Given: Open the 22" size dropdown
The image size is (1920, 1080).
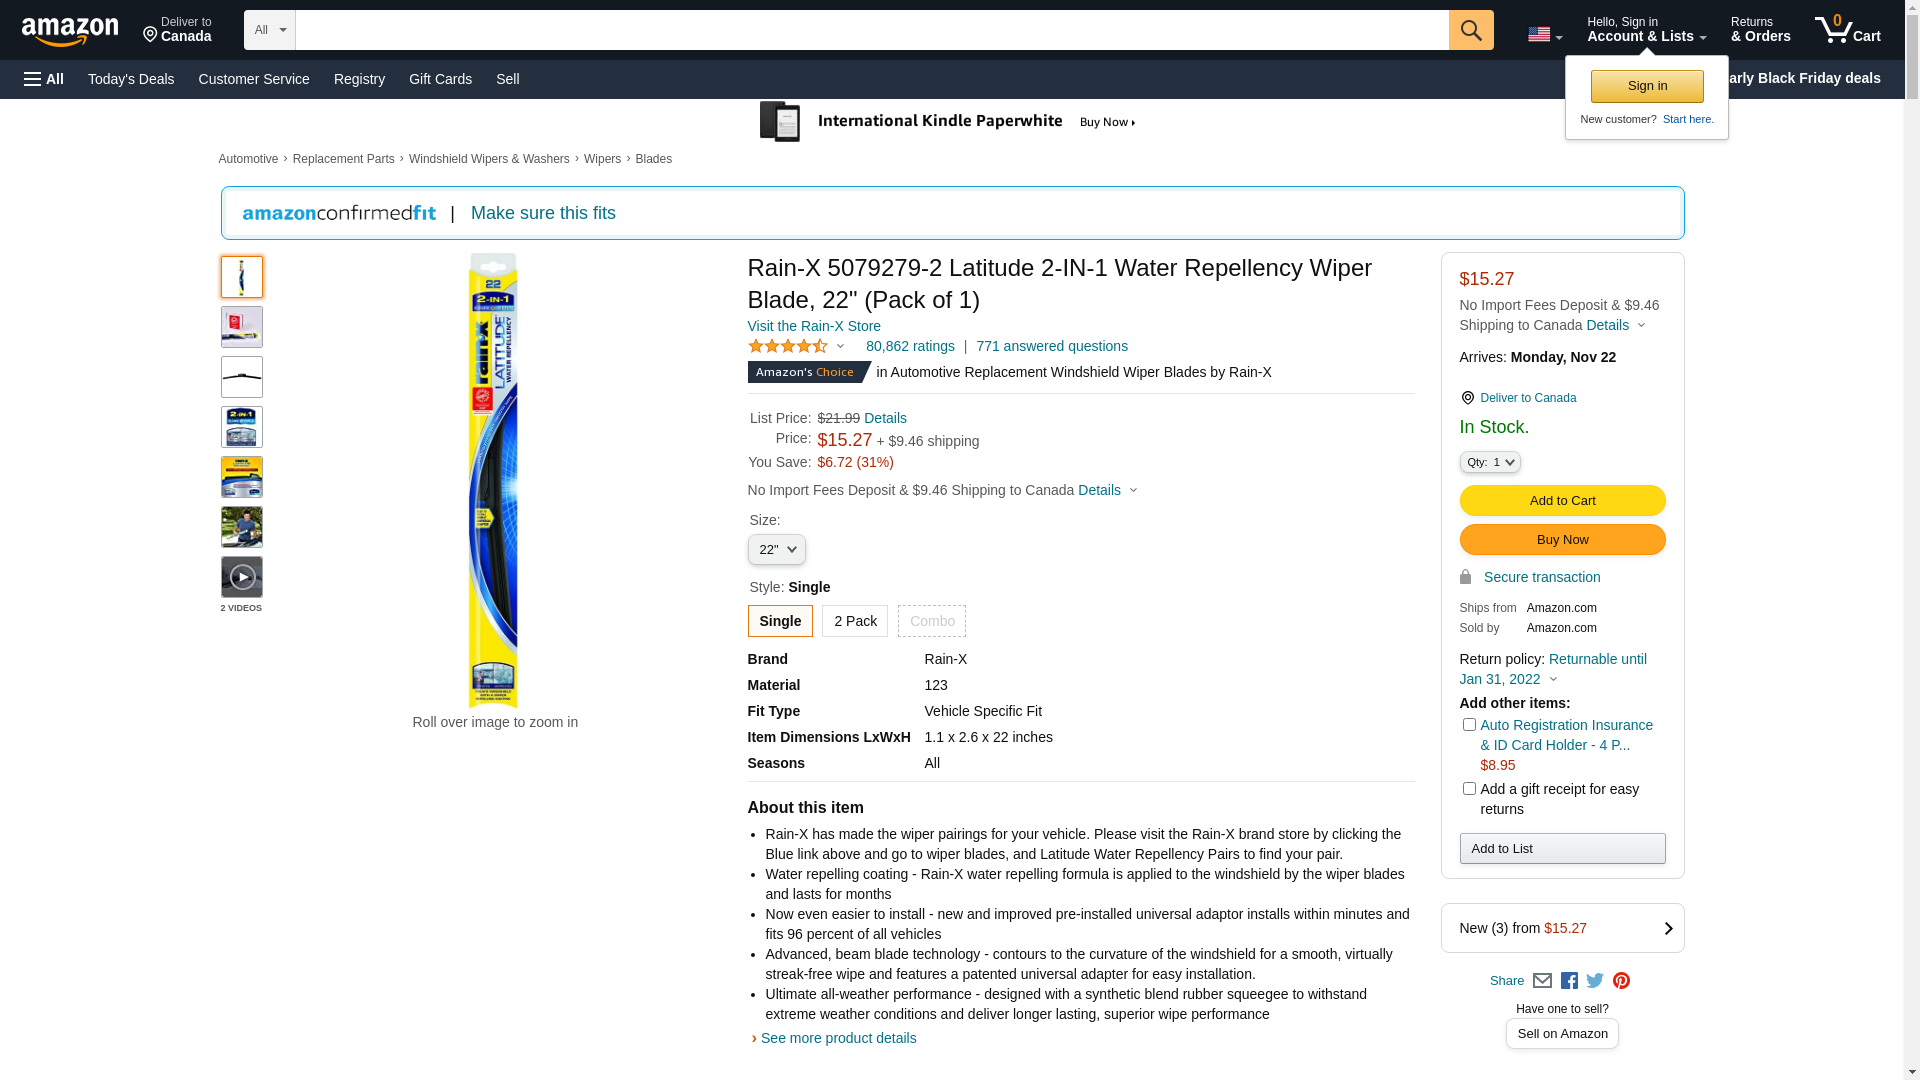Looking at the screenshot, I should [776, 549].
